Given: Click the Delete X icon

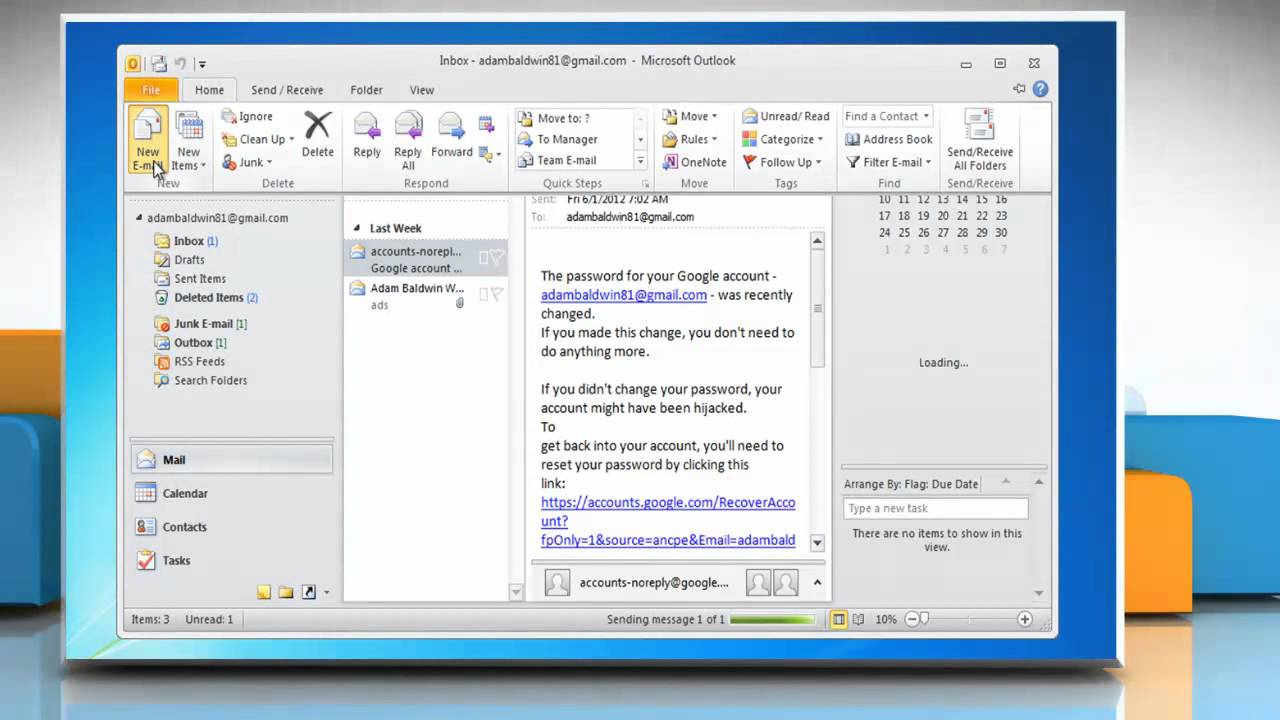Looking at the screenshot, I should (317, 125).
